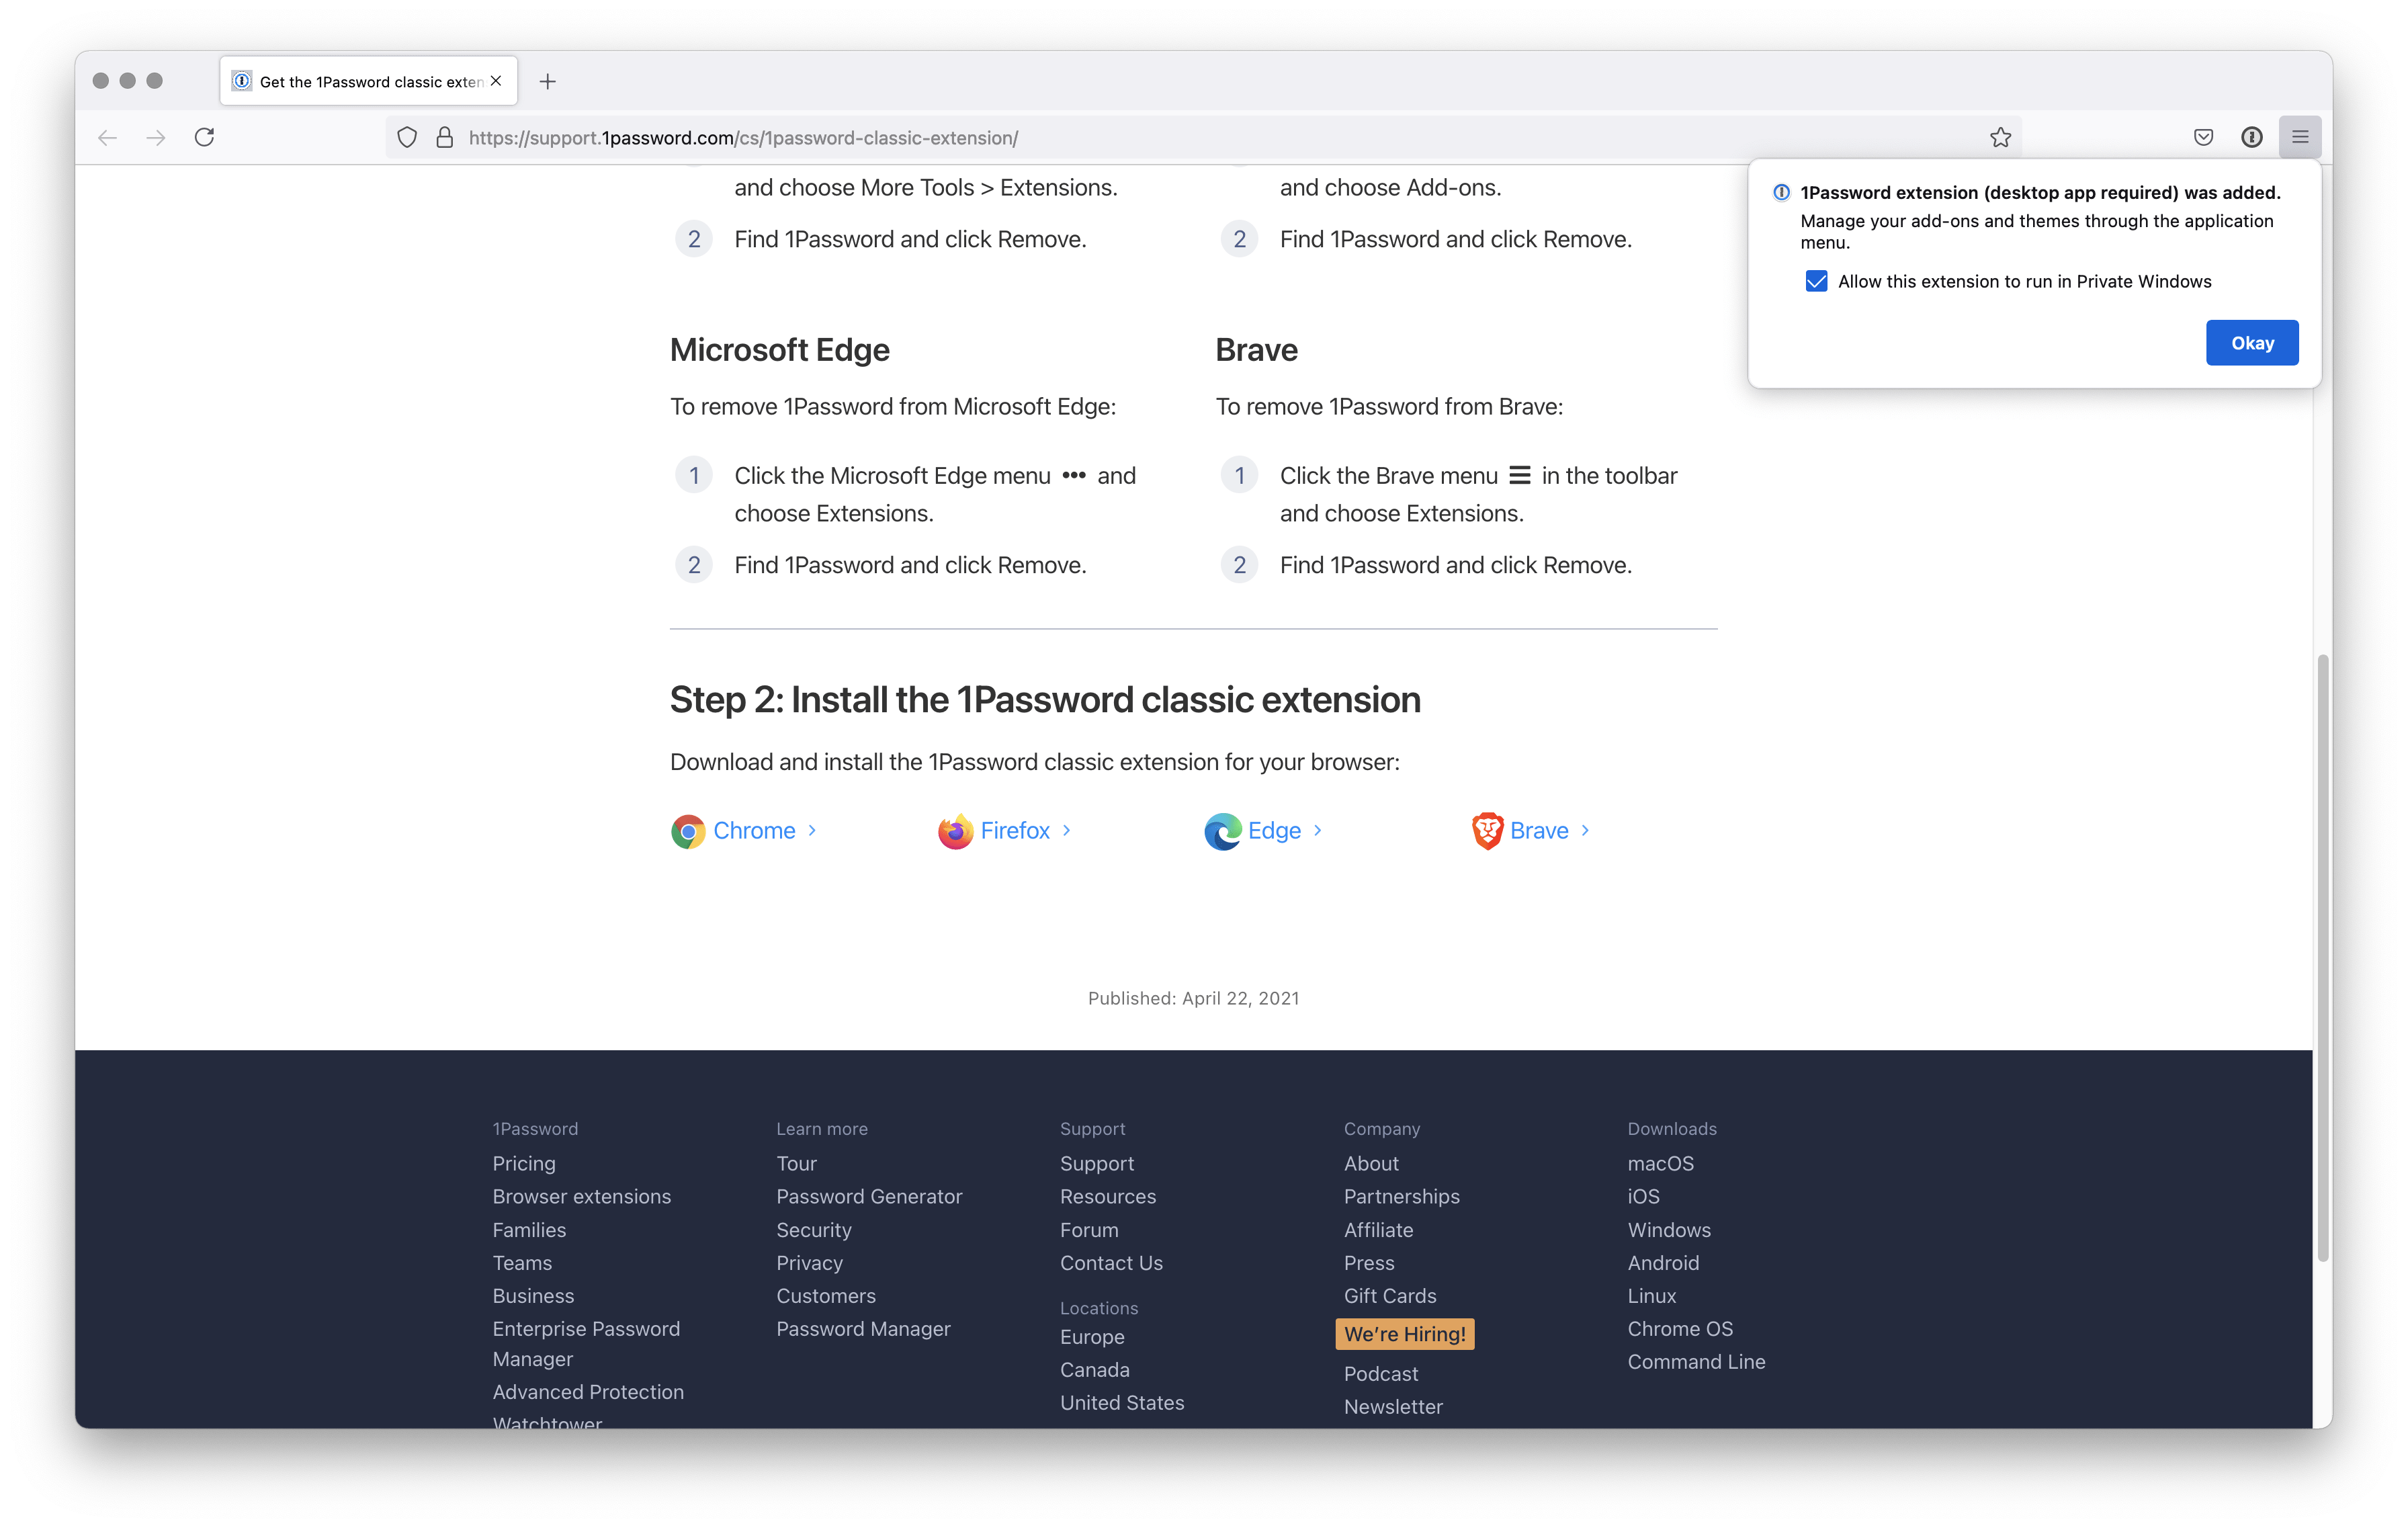Open Firefox application hamburger menu

click(2300, 138)
